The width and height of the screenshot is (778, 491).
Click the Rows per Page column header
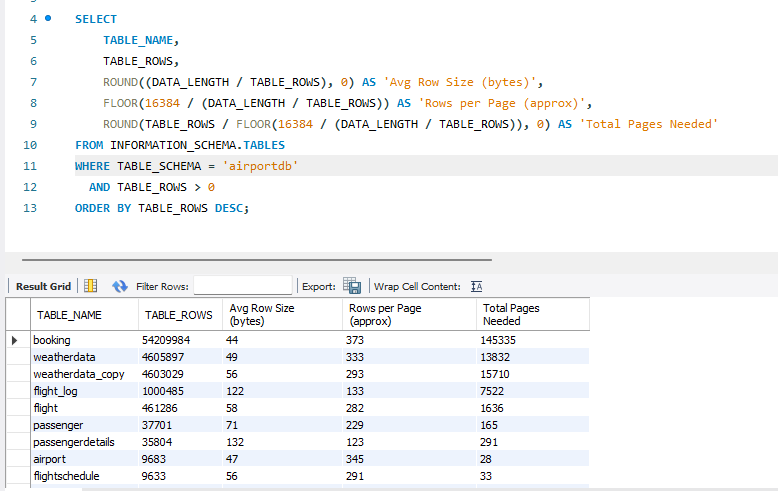(385, 315)
